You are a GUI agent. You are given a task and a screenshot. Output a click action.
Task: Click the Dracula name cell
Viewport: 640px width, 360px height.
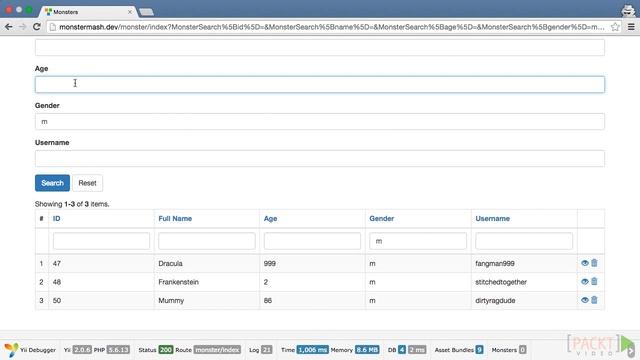point(207,263)
